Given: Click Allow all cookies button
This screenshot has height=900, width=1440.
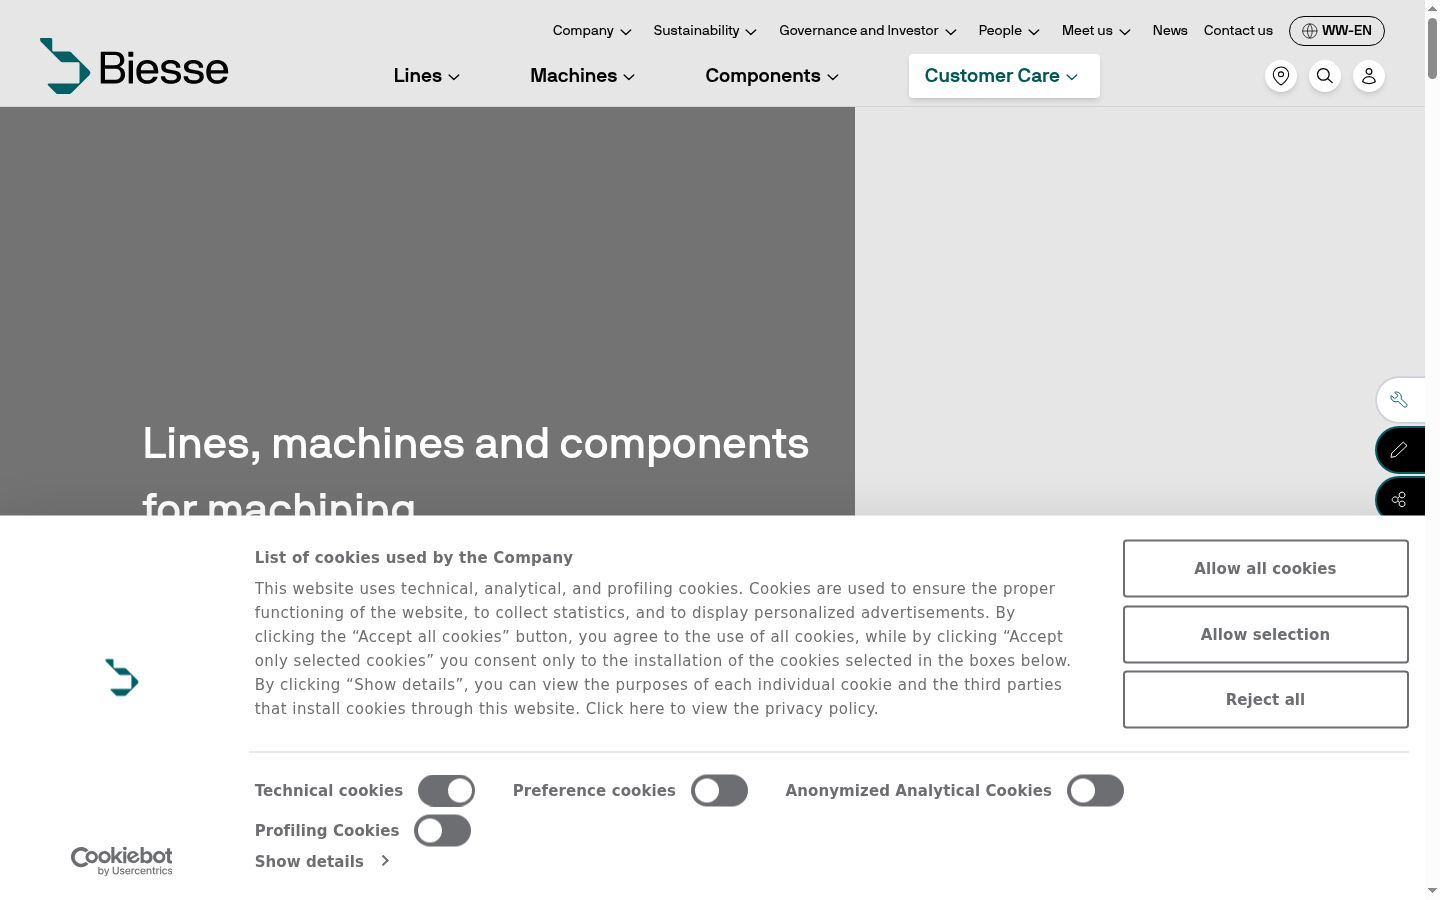Looking at the screenshot, I should [1266, 569].
